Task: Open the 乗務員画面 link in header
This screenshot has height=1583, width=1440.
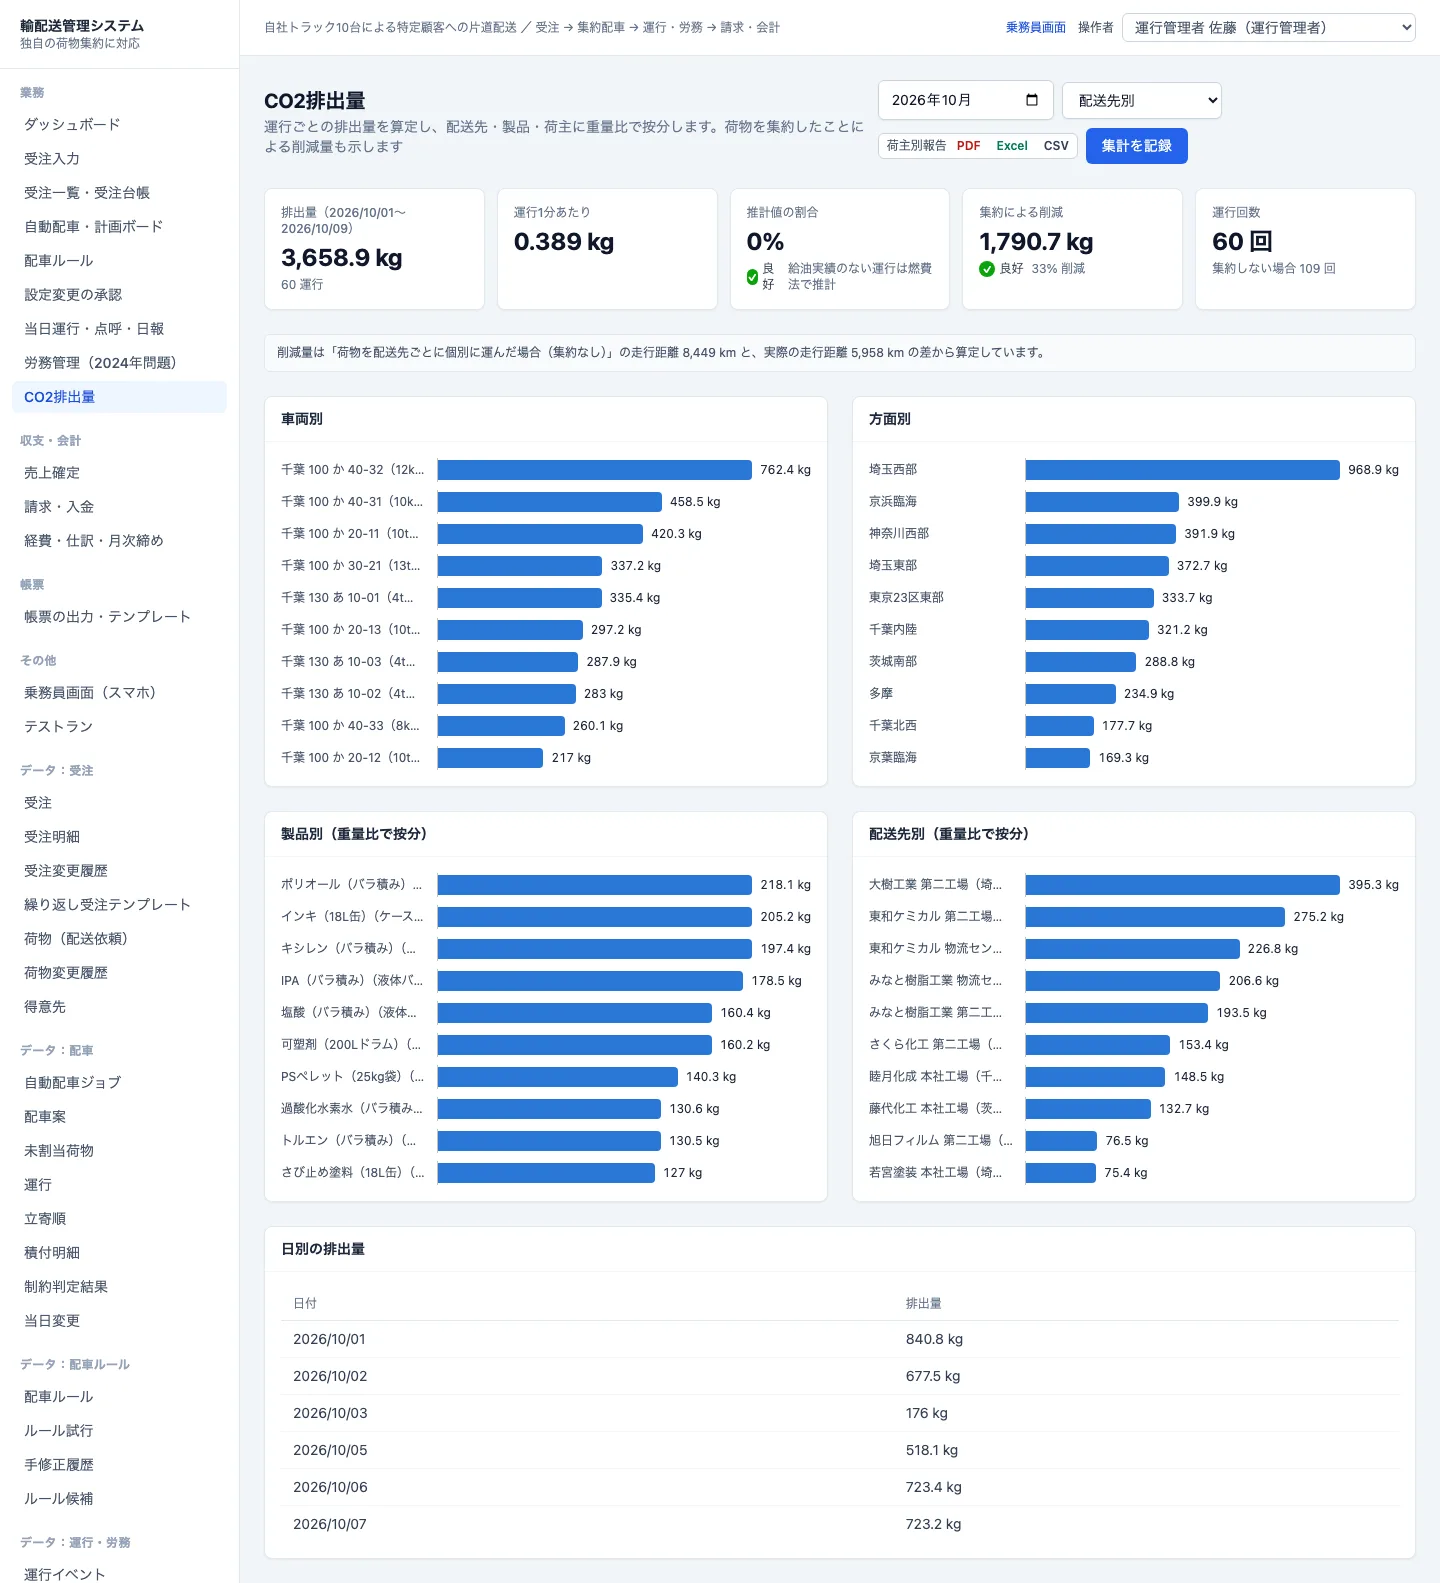Action: coord(1035,28)
